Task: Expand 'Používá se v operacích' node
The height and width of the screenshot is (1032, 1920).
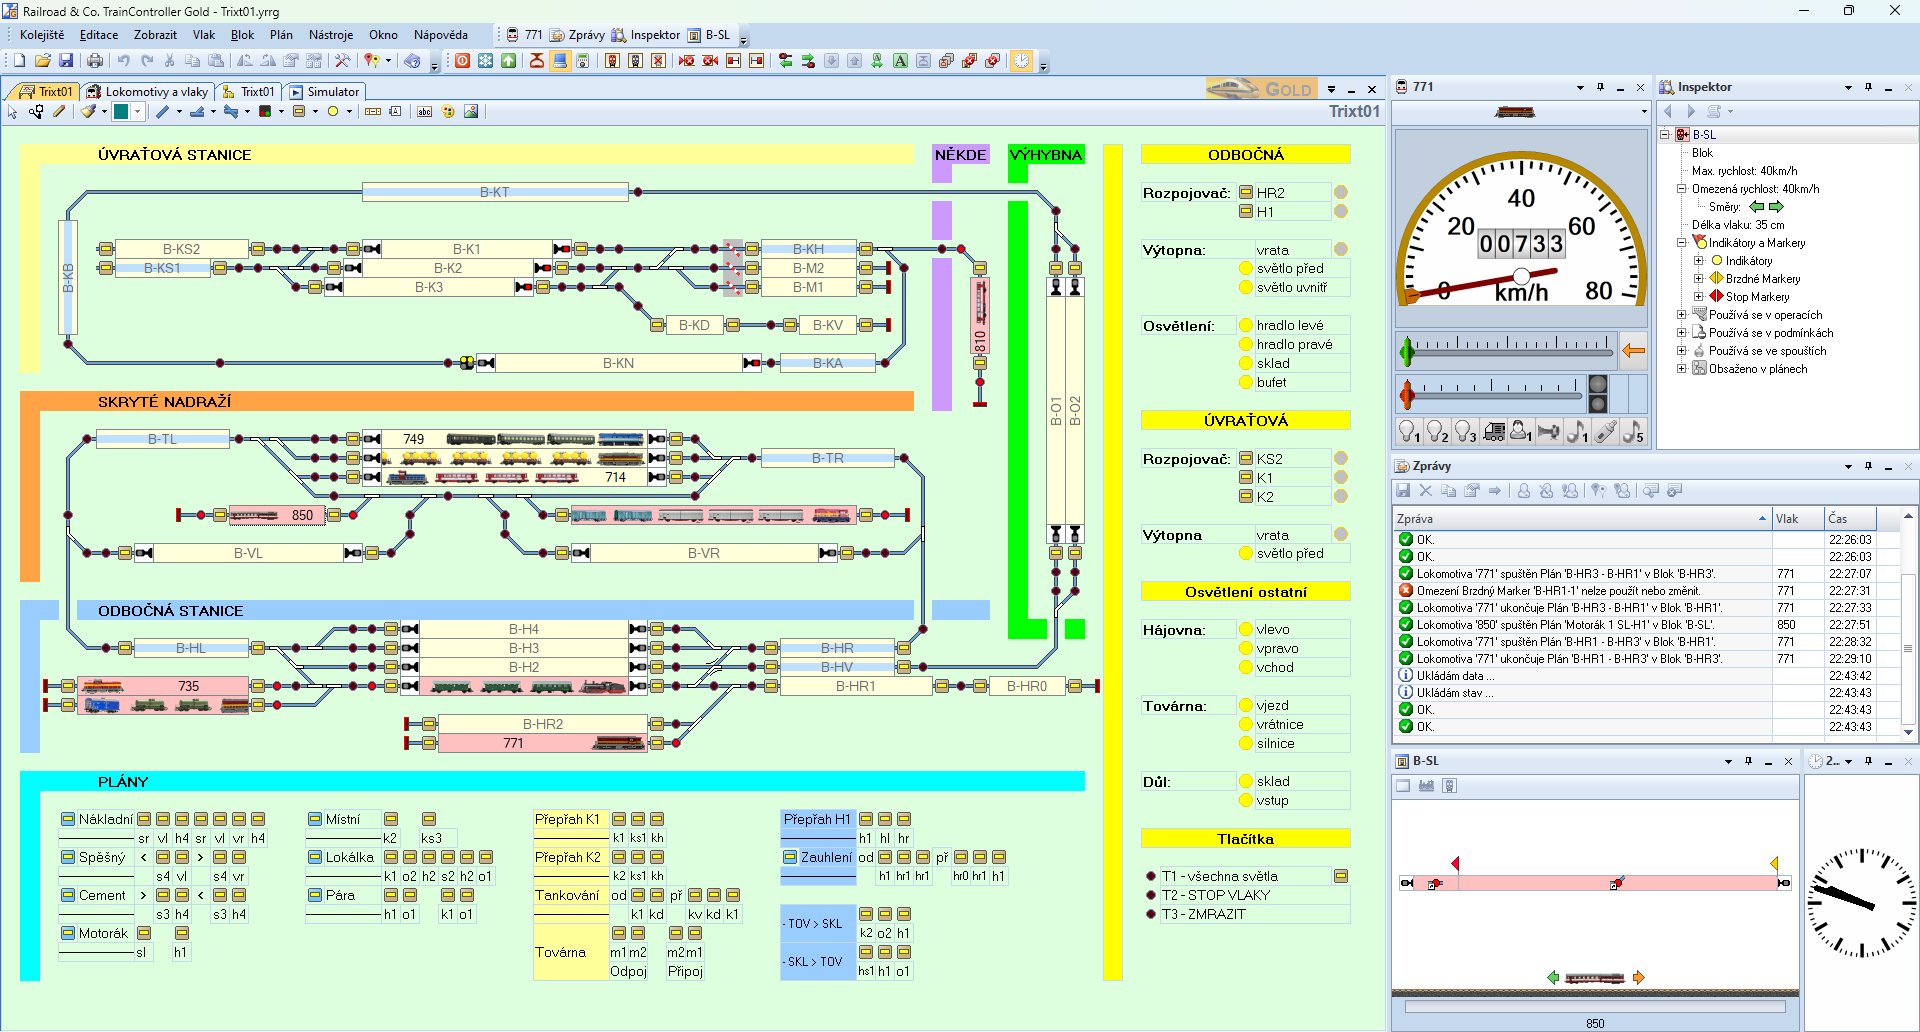Action: 1682,315
